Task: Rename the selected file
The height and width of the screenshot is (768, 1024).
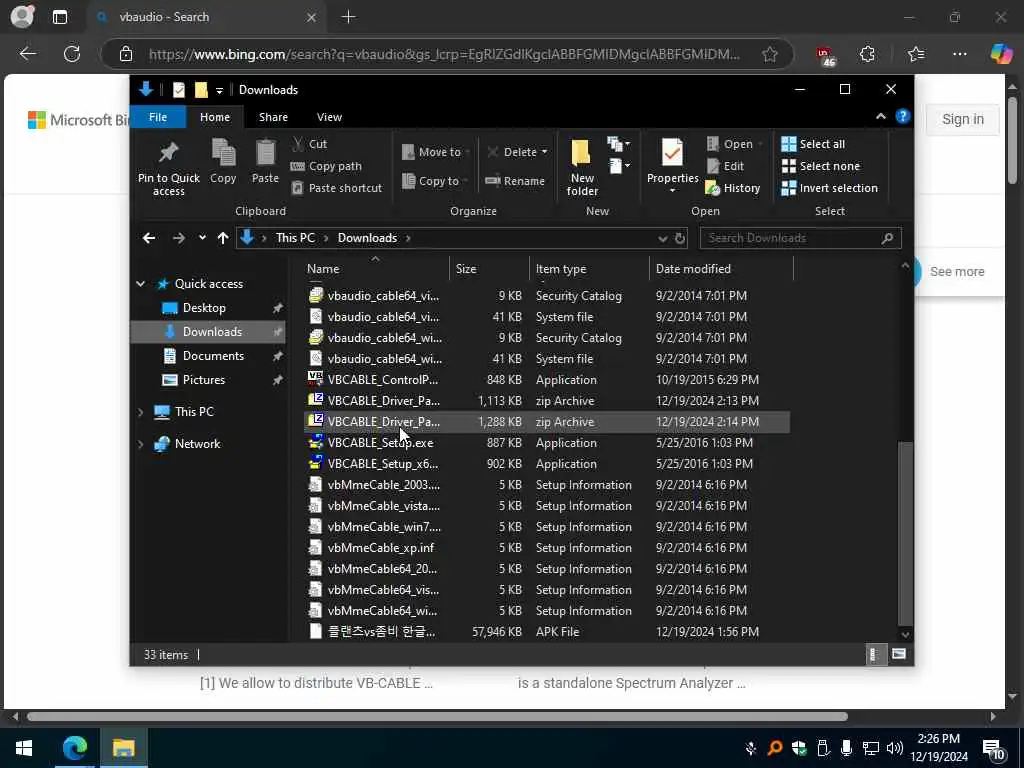Action: 515,181
